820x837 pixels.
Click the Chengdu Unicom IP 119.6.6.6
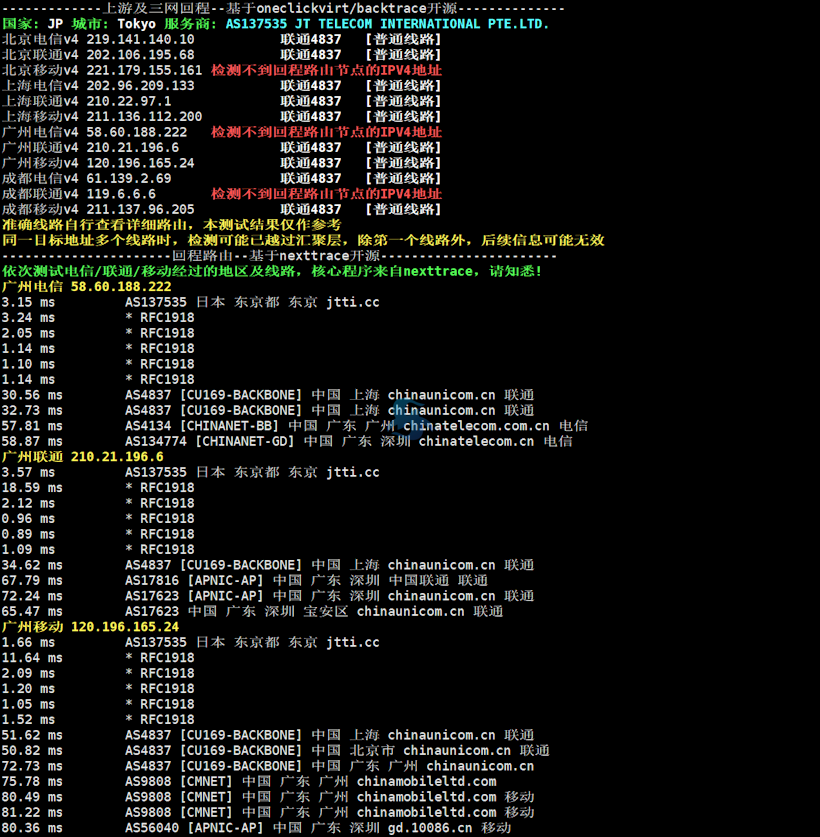pyautogui.click(x=121, y=194)
